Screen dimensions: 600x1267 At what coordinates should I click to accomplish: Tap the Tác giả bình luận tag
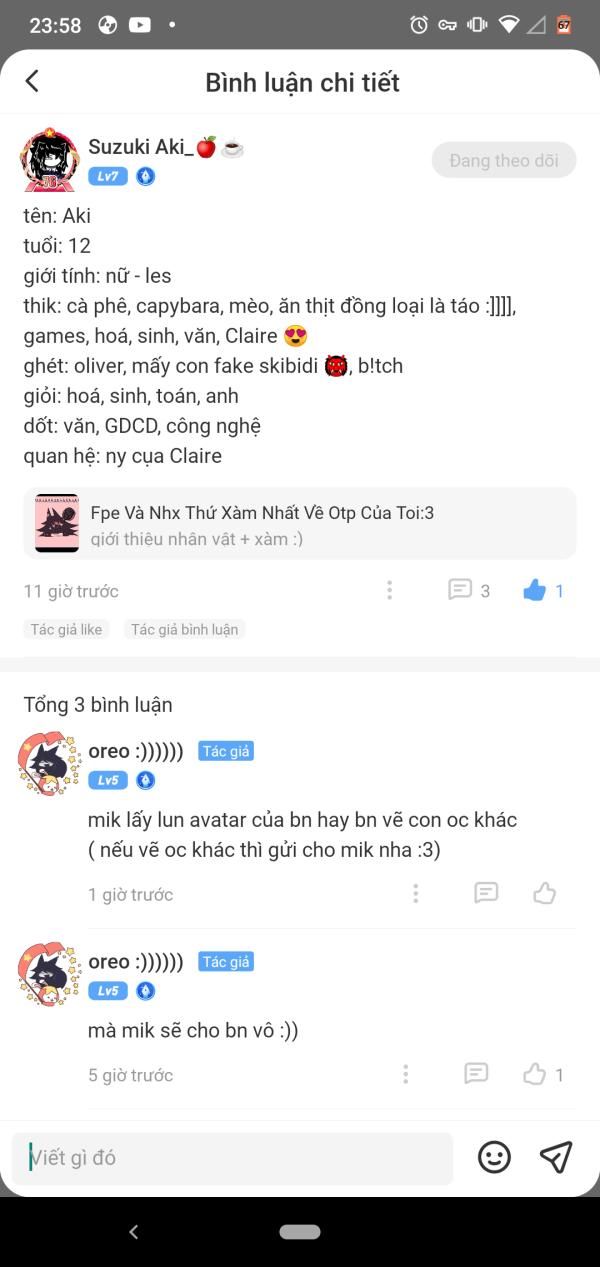pos(185,629)
